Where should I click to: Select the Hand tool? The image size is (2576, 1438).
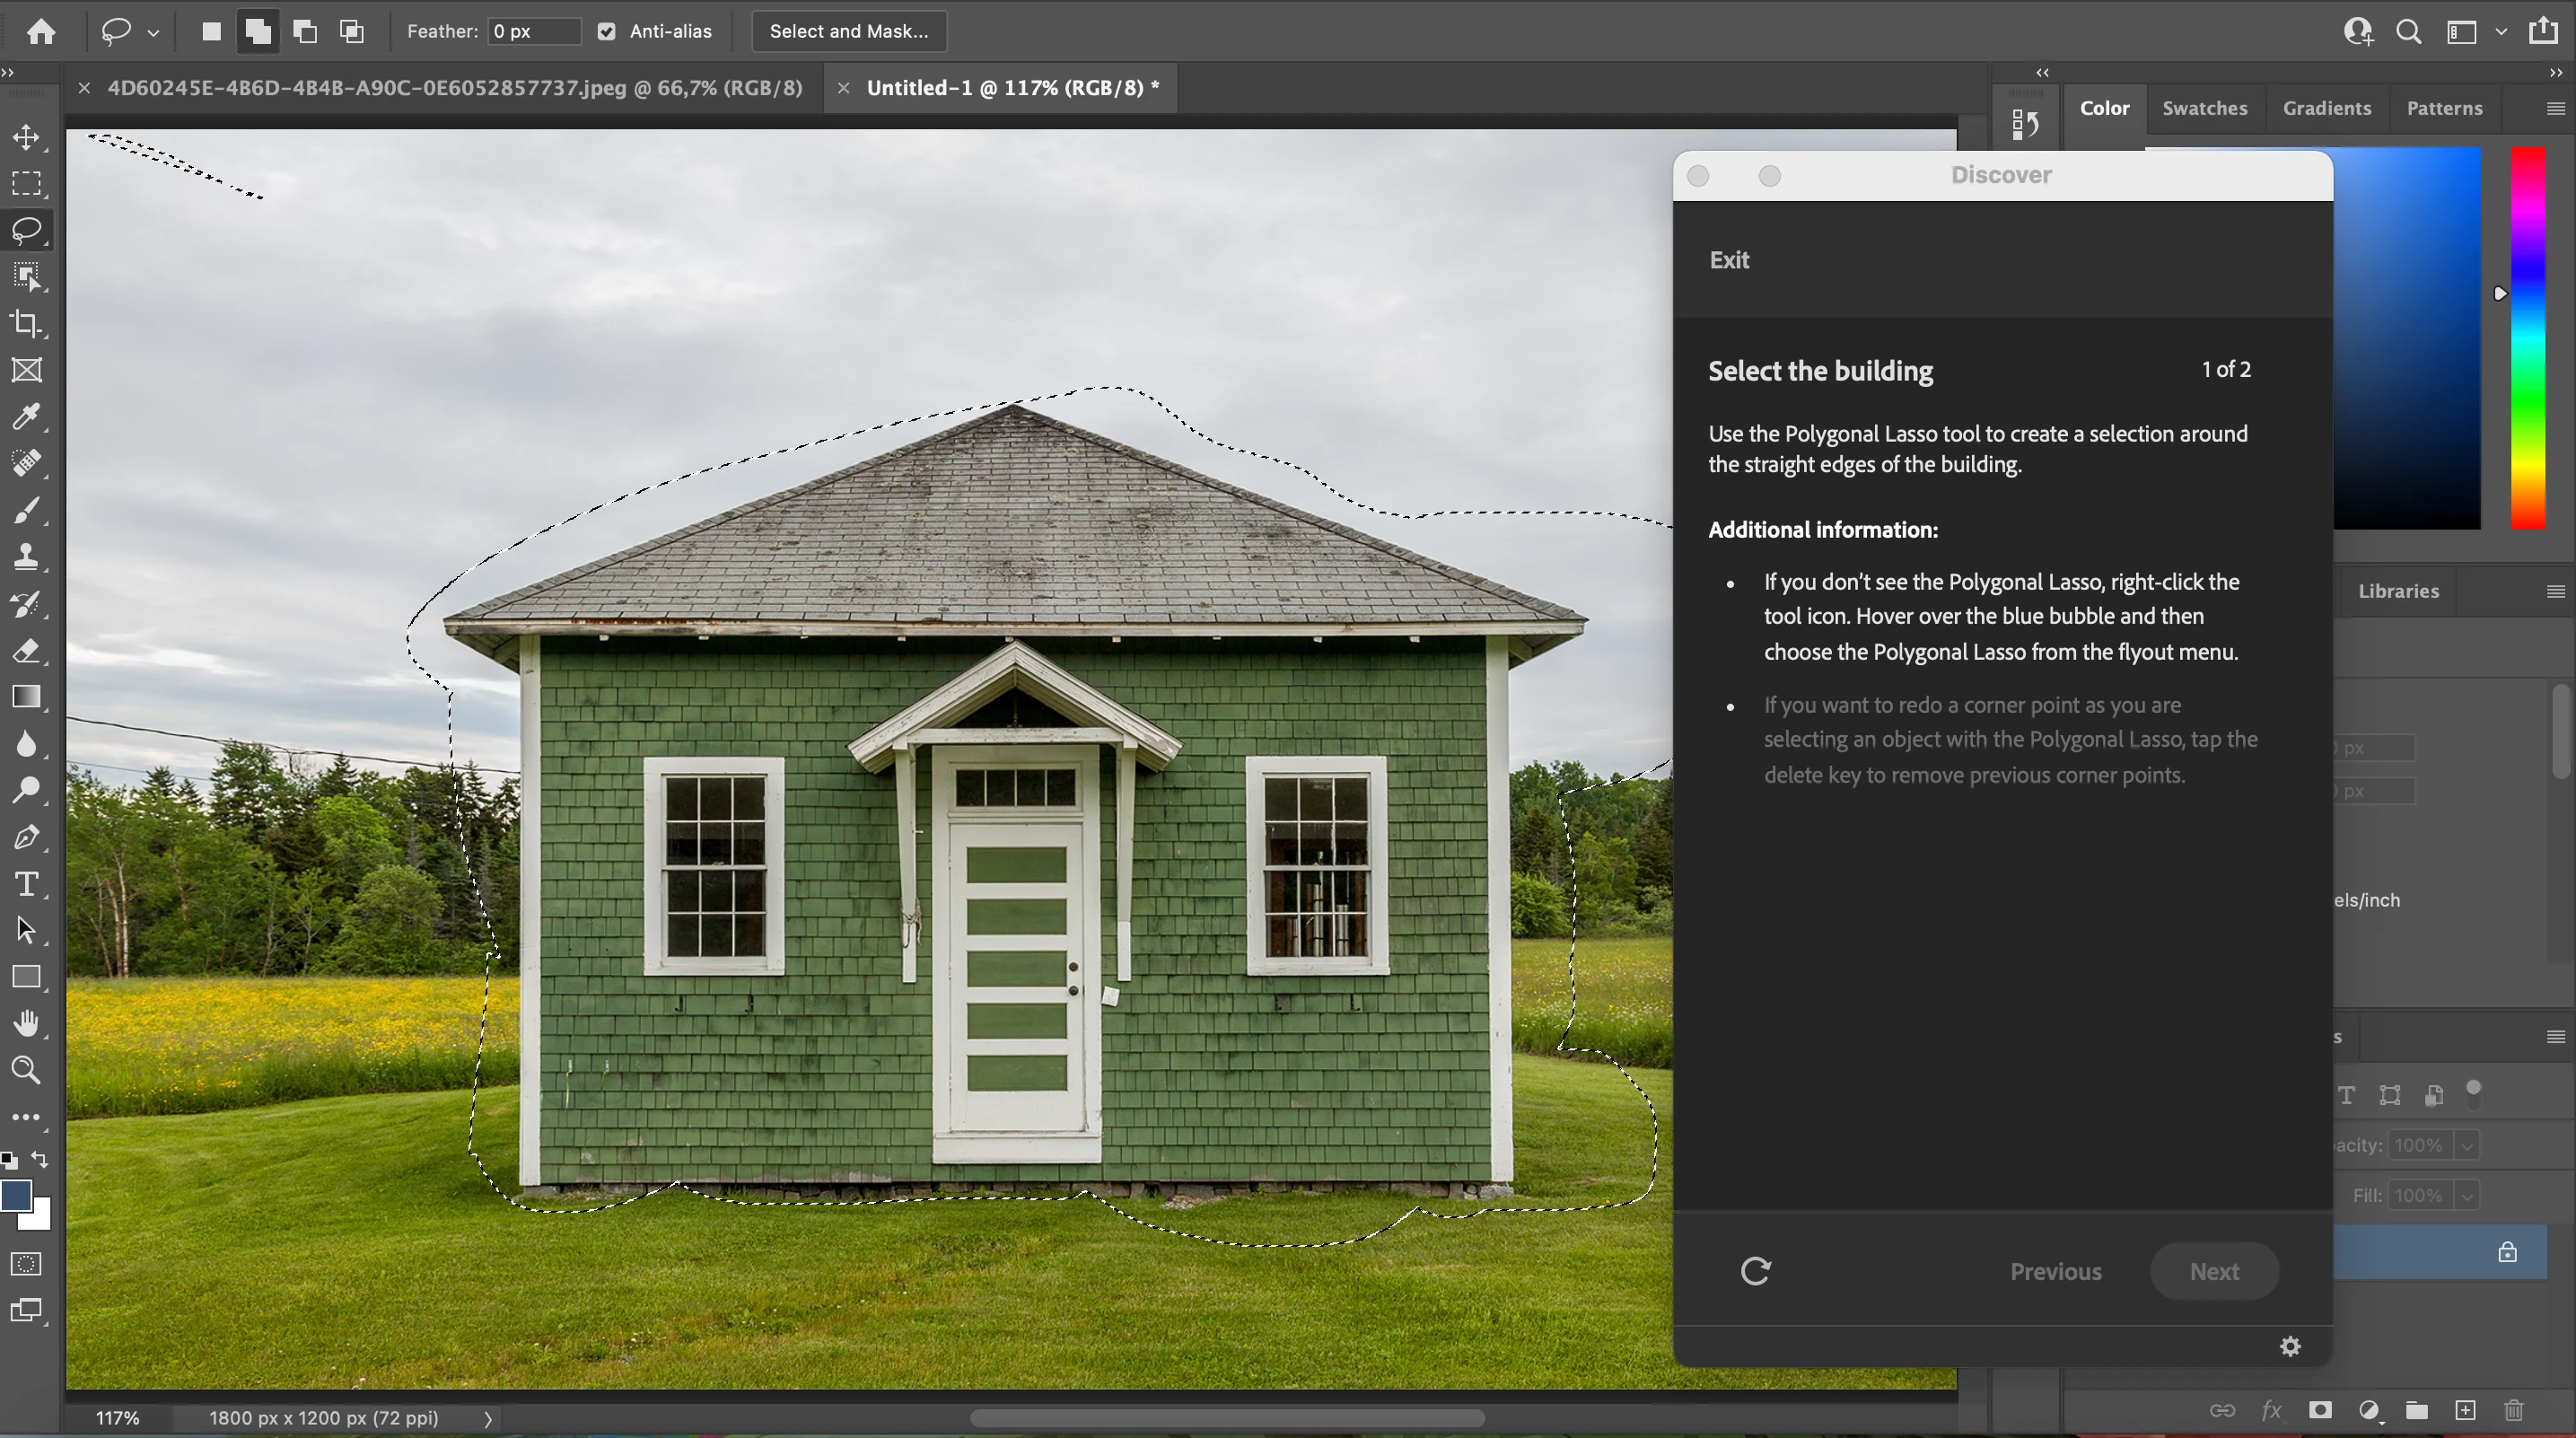pos(26,1023)
